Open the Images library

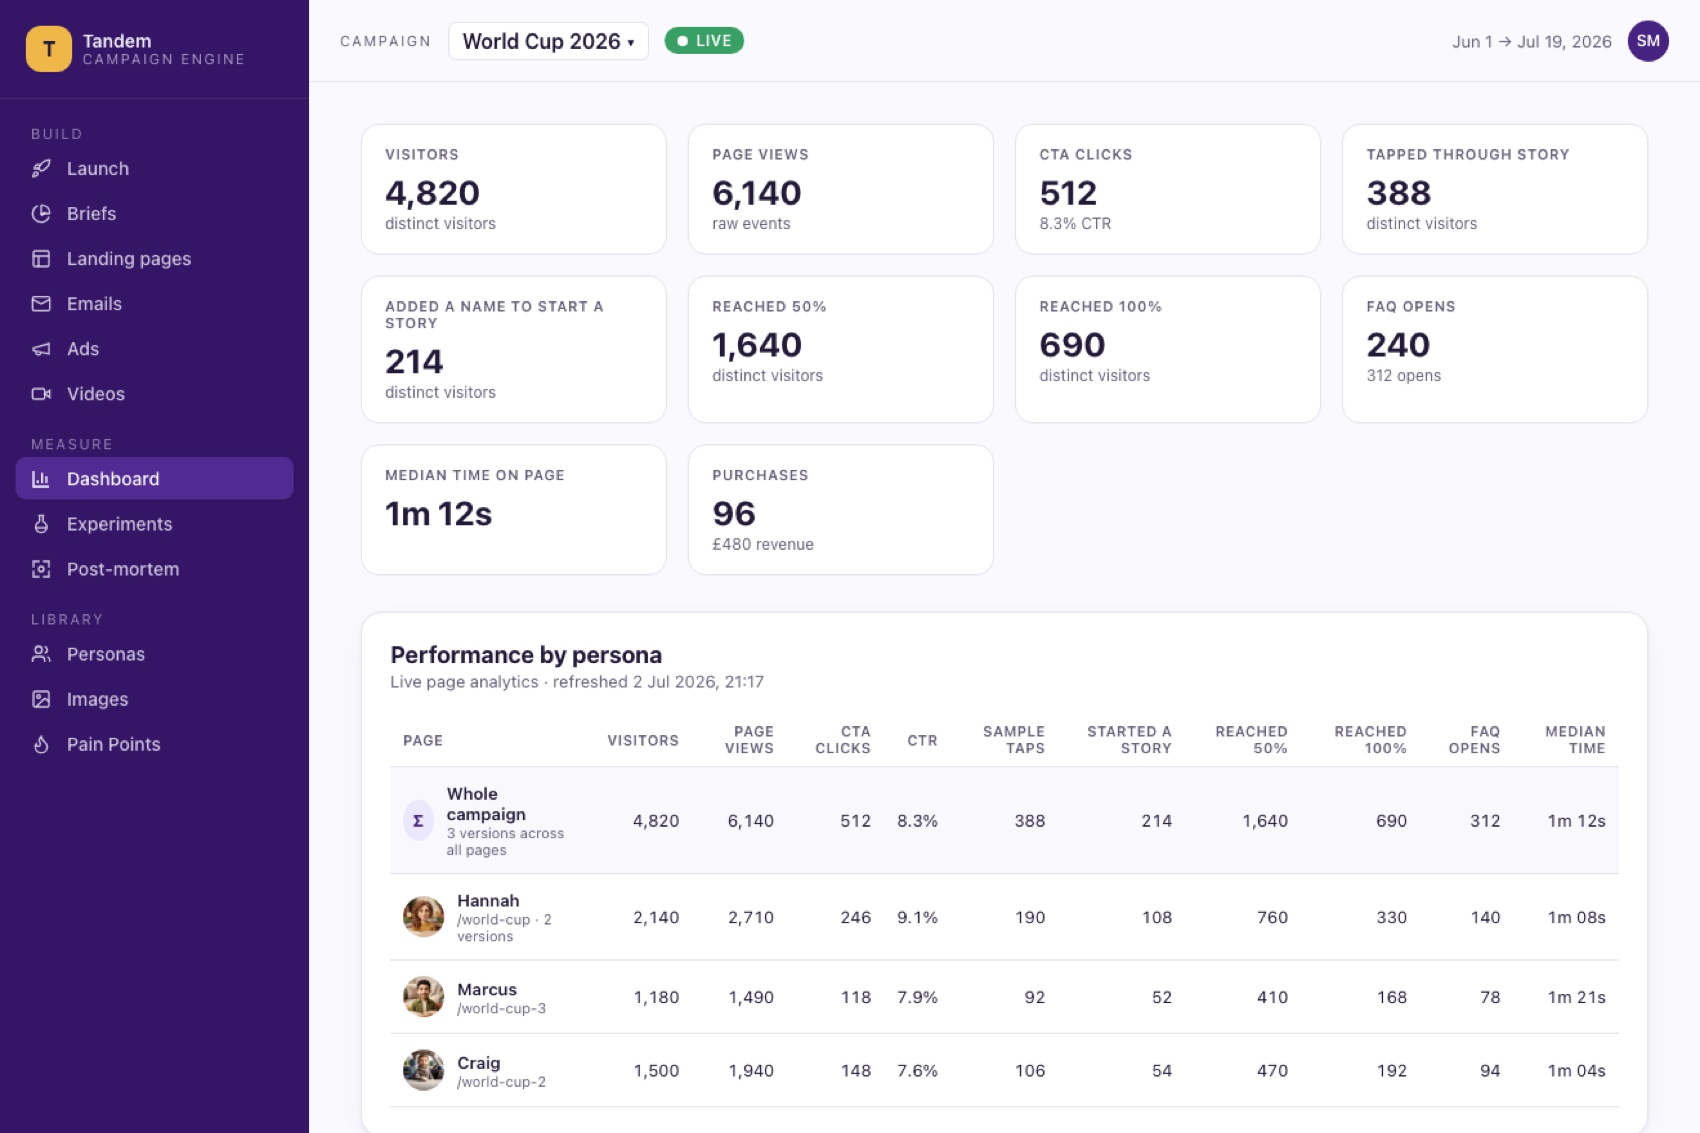(x=155, y=699)
